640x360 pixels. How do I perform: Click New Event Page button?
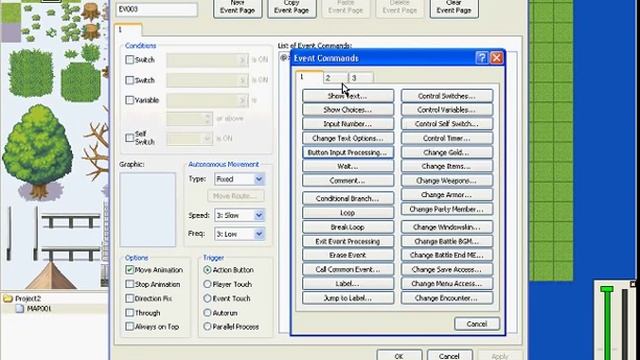[238, 8]
